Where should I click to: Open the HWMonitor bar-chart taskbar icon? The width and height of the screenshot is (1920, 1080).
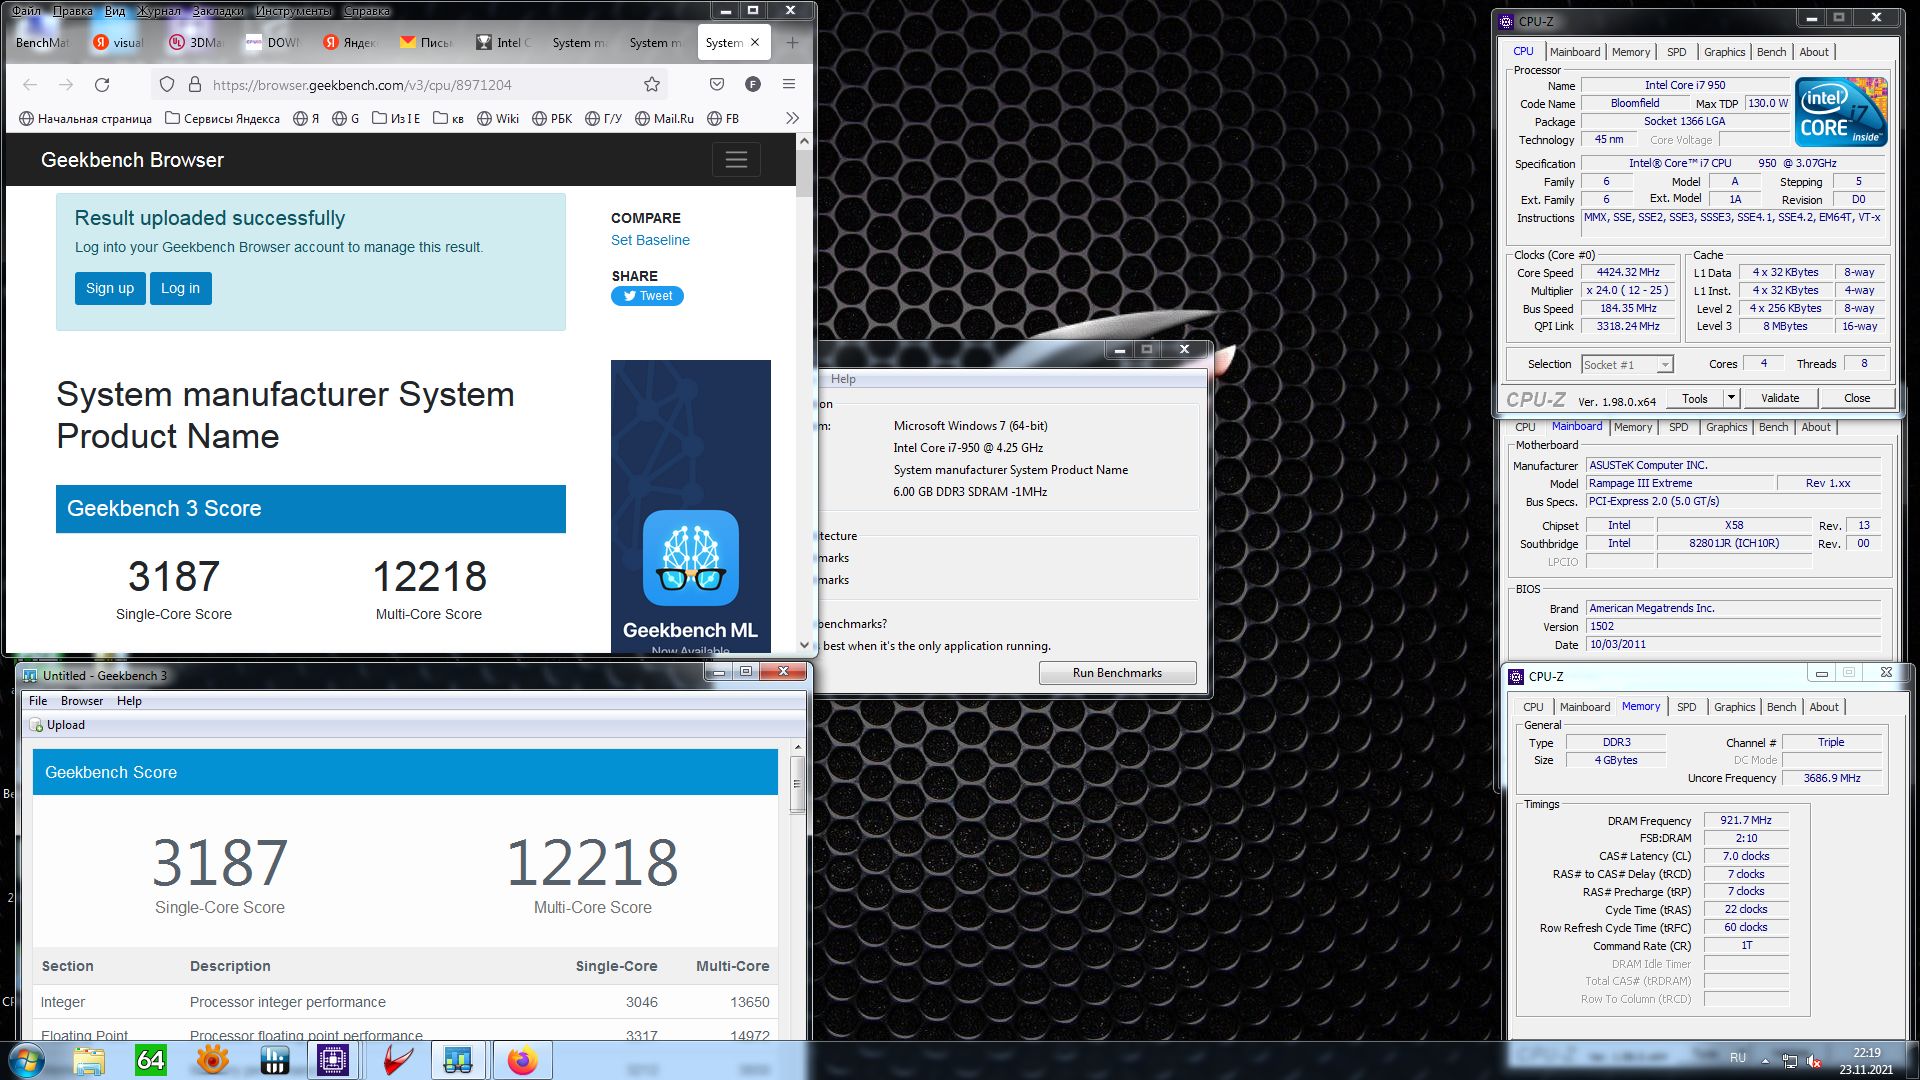pyautogui.click(x=274, y=1060)
